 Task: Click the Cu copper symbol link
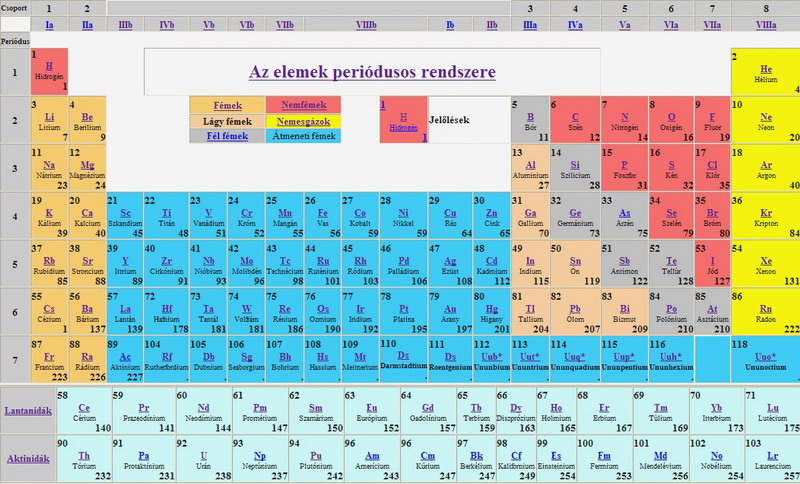pos(450,213)
